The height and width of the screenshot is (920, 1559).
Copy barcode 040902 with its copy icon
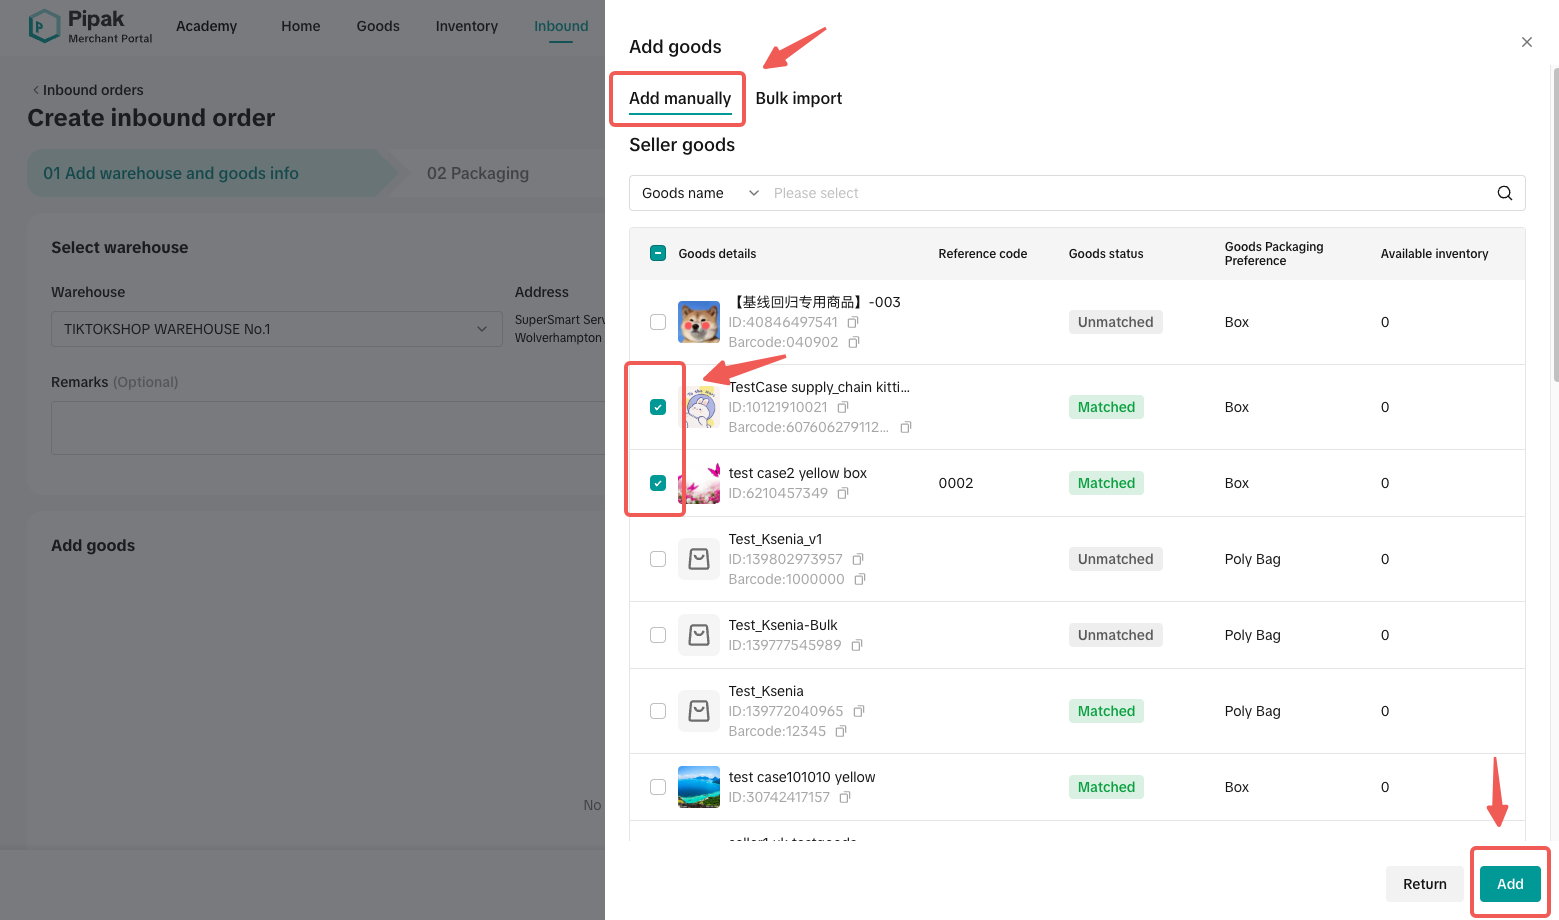pos(854,343)
